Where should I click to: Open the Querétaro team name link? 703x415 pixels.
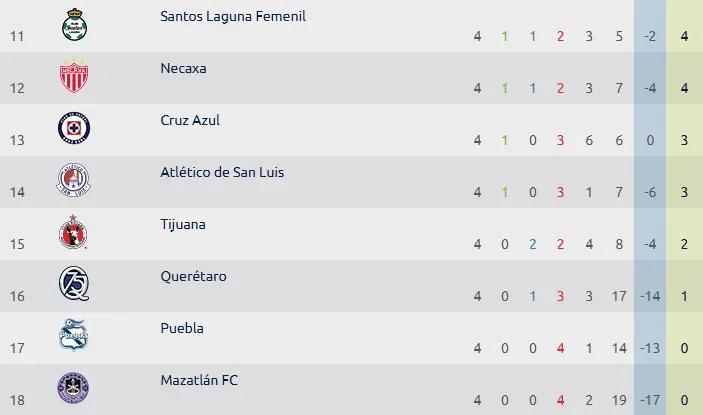(193, 276)
